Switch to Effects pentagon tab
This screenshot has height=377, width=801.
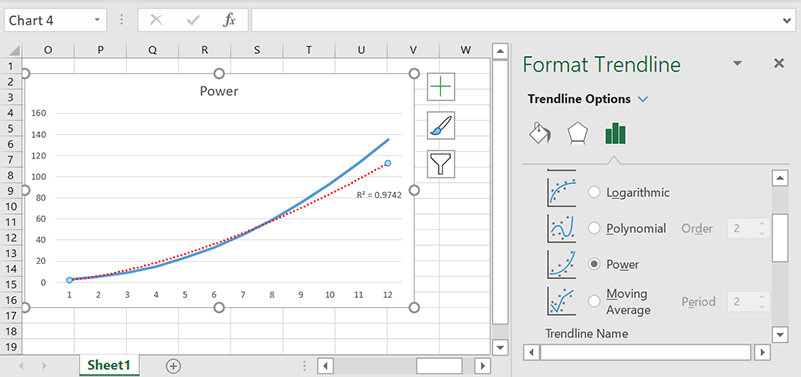pos(577,134)
